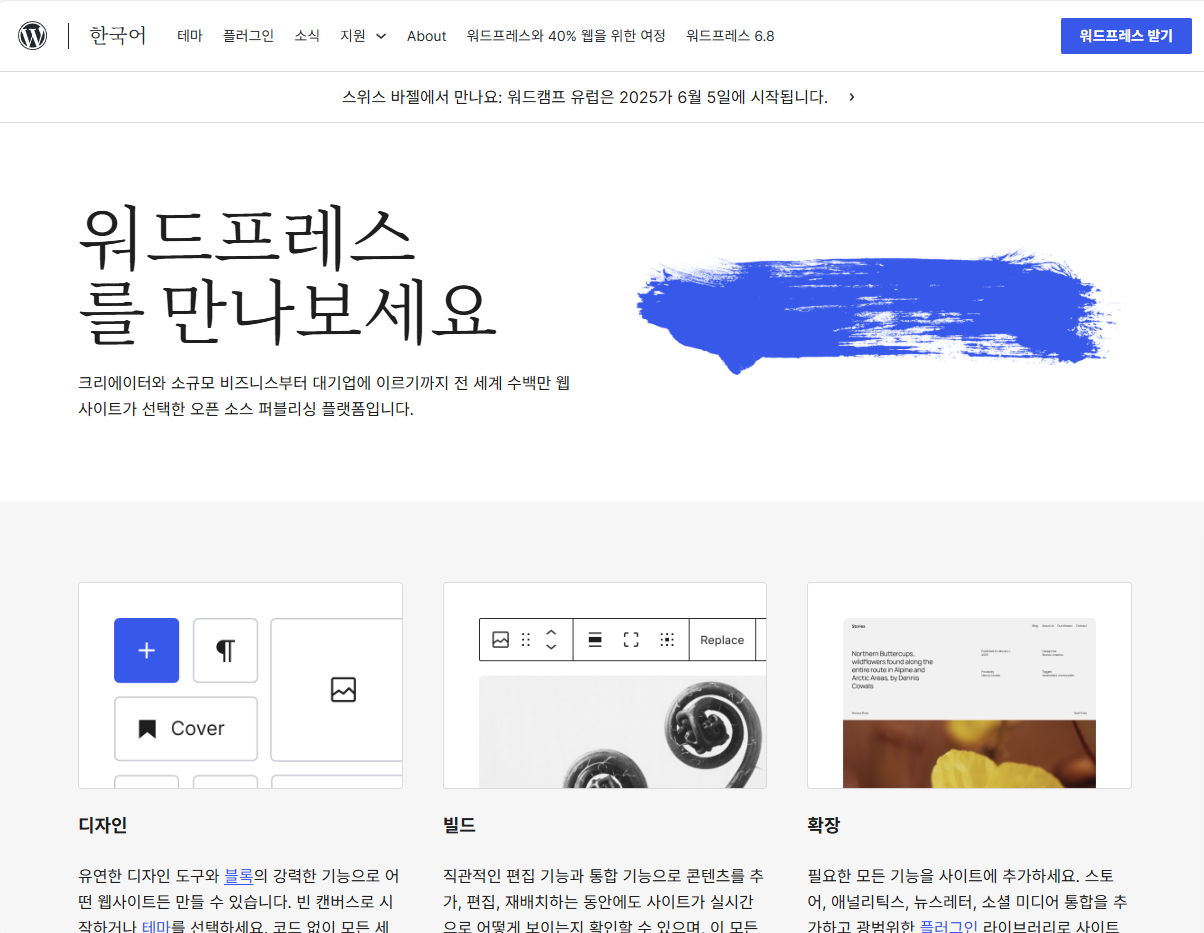This screenshot has width=1204, height=933.
Task: Click the 확장 heading
Action: click(824, 826)
